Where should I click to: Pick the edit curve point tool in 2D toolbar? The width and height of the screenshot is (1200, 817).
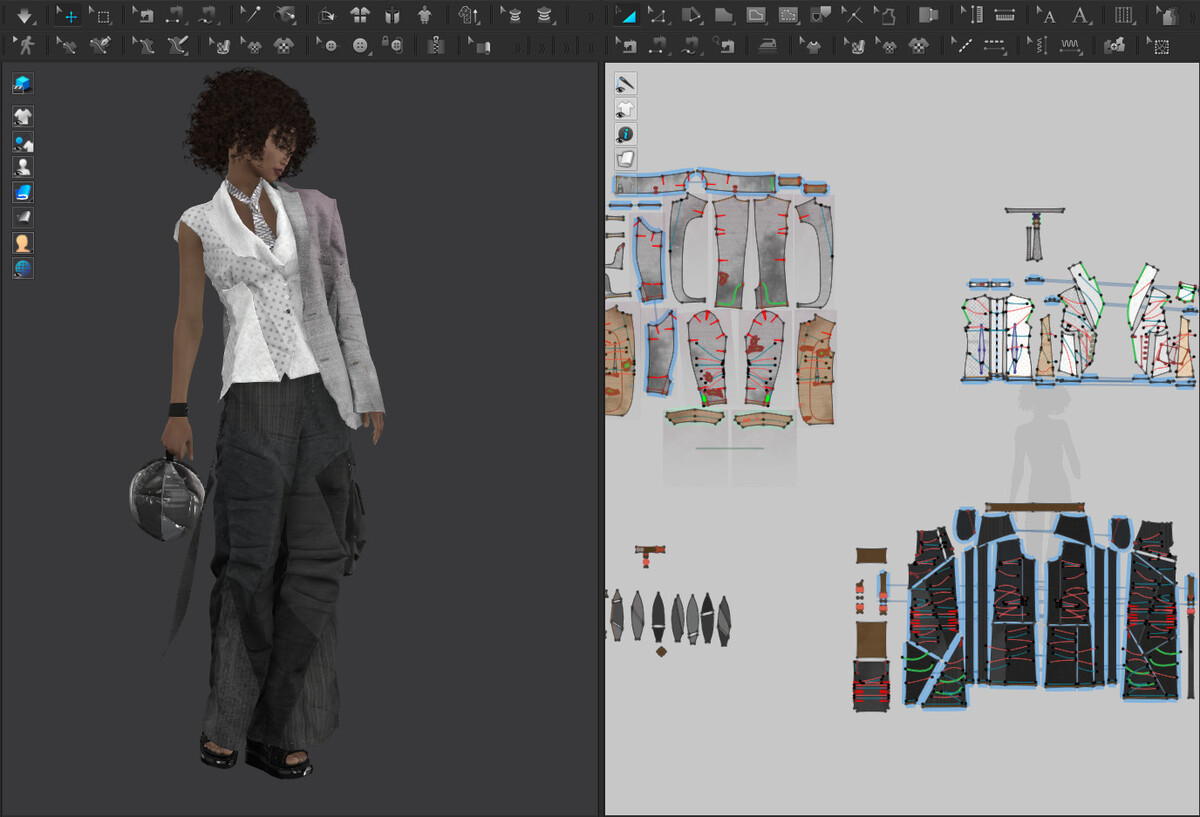658,15
